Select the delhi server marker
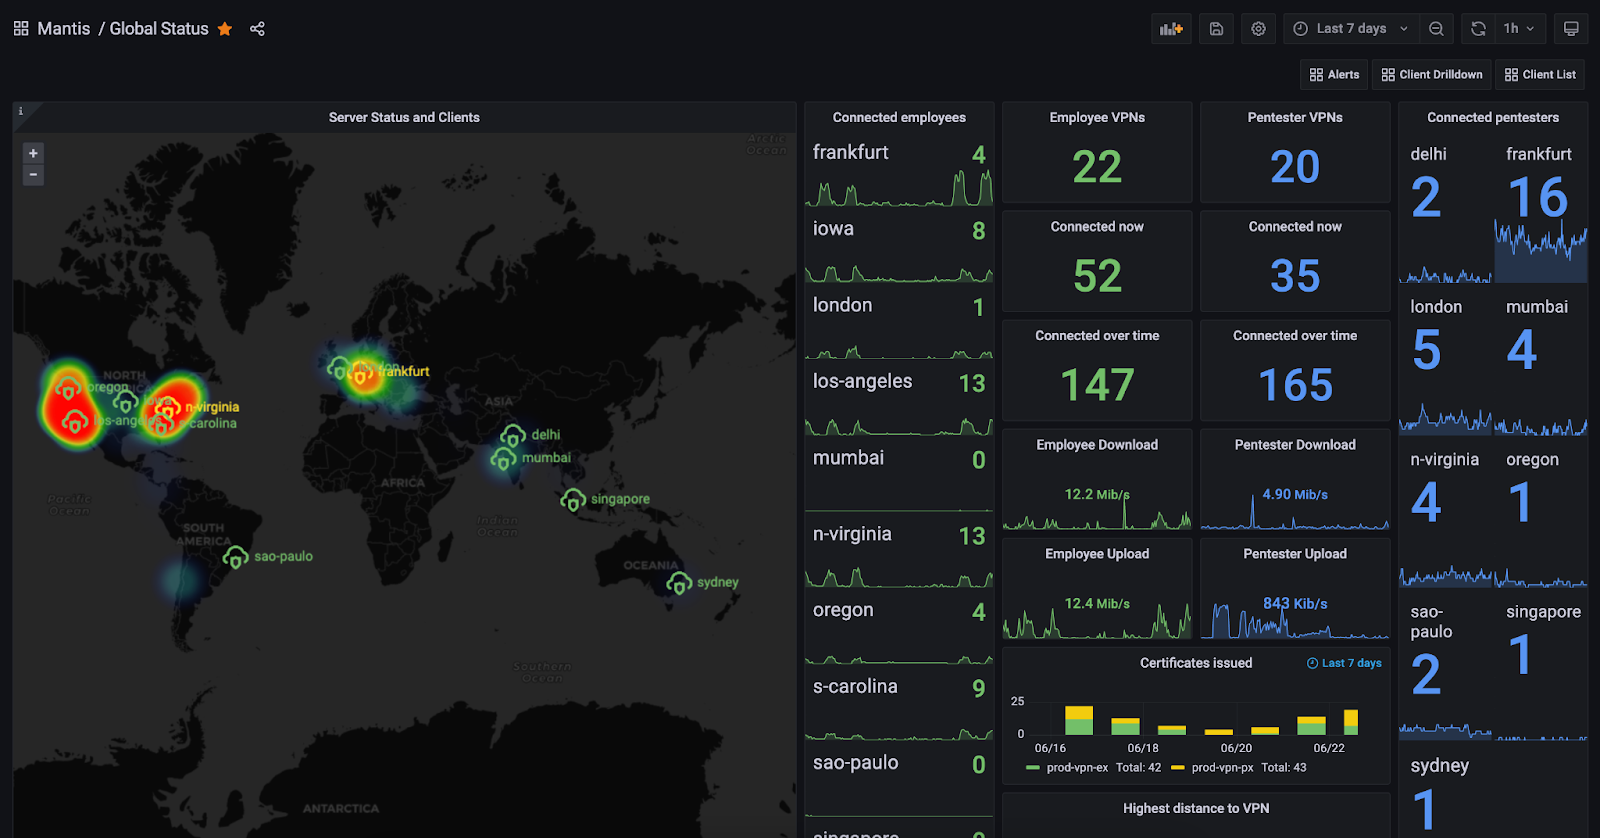The width and height of the screenshot is (1600, 838). tap(513, 435)
